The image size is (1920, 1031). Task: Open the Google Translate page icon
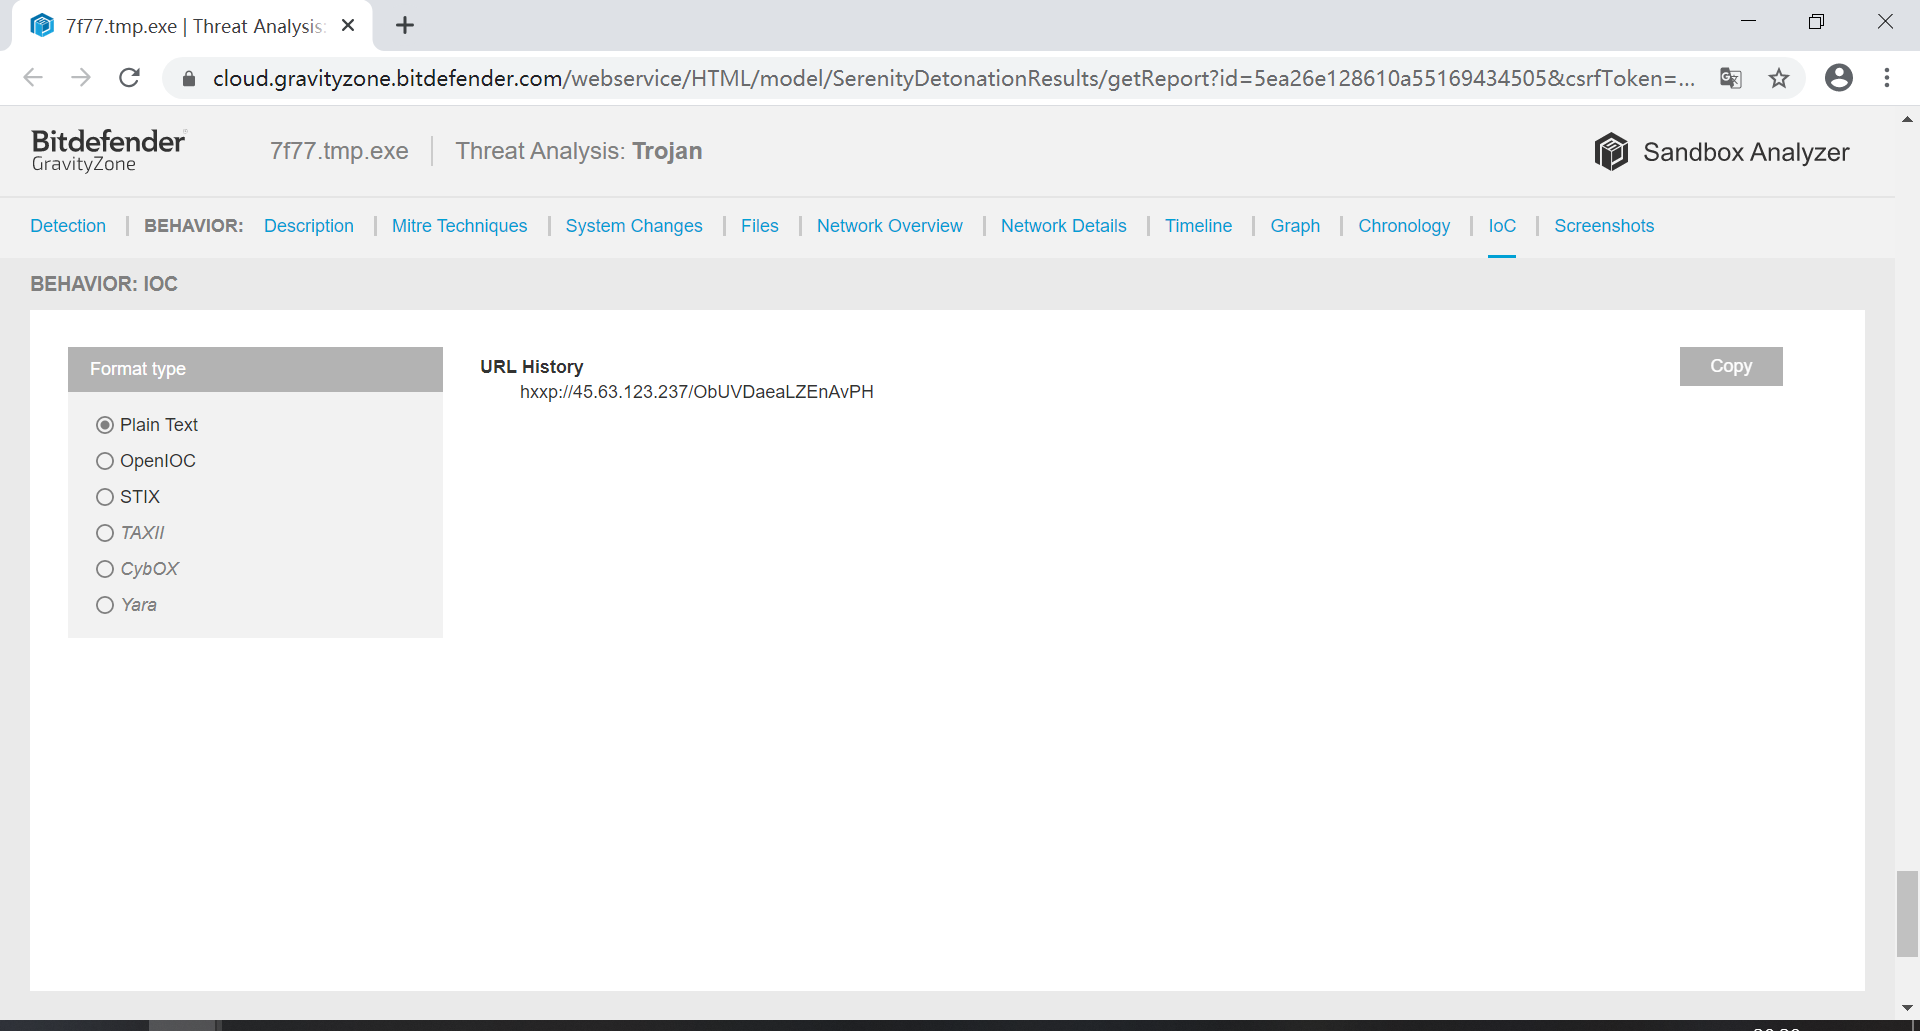coord(1731,78)
